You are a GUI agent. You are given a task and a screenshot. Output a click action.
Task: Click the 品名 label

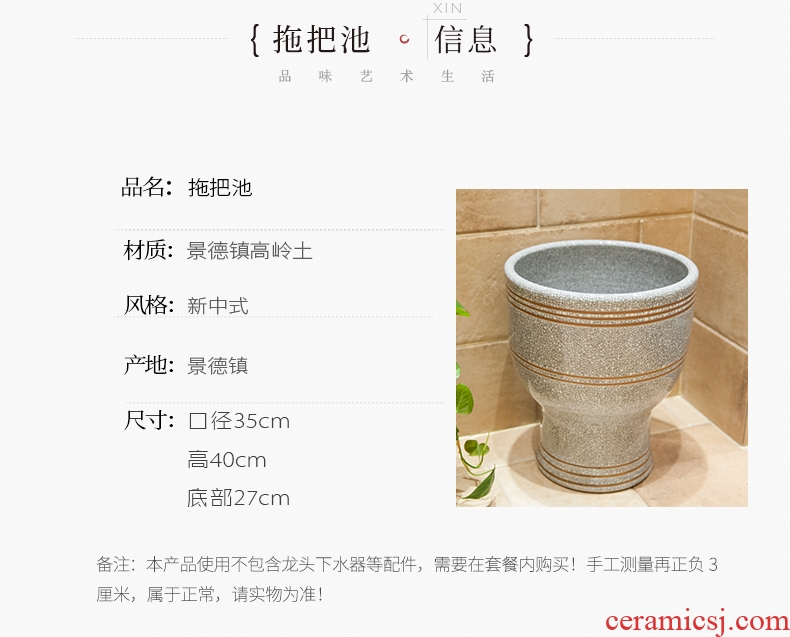pos(147,187)
